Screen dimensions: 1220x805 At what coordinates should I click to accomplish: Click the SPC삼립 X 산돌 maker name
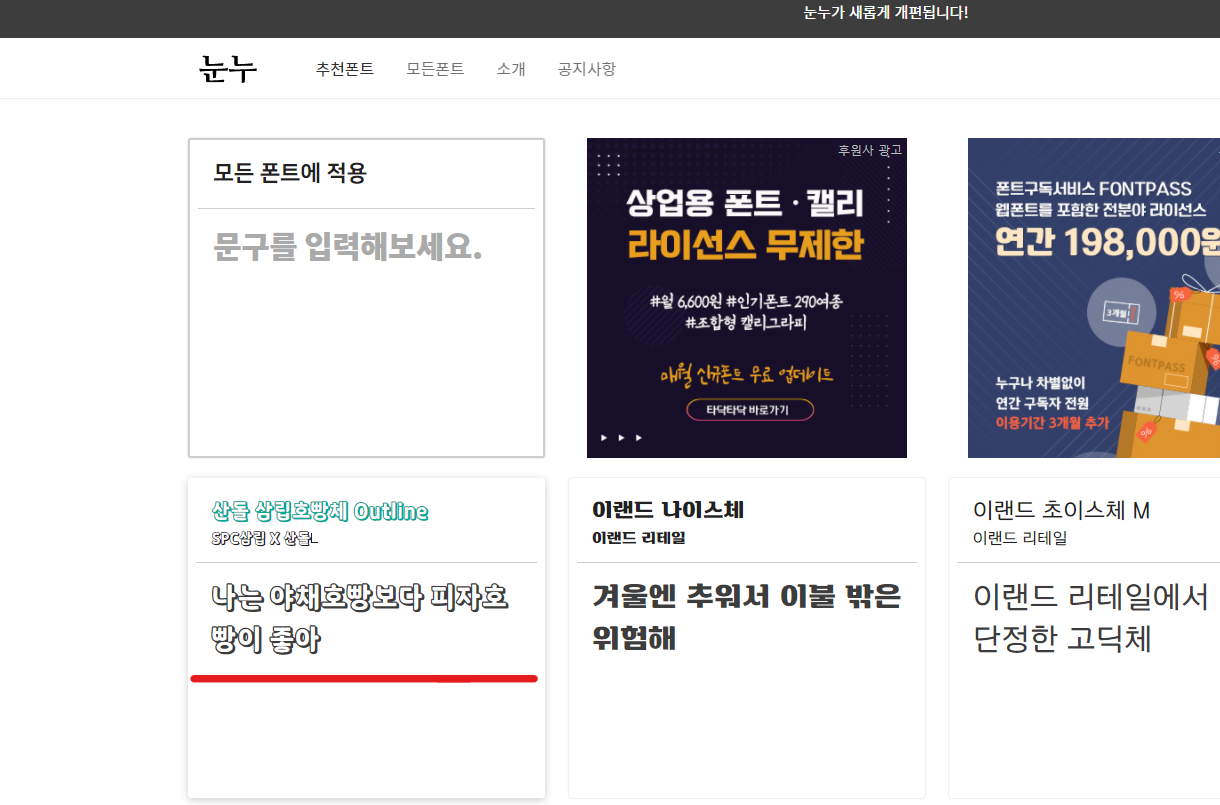coord(265,539)
